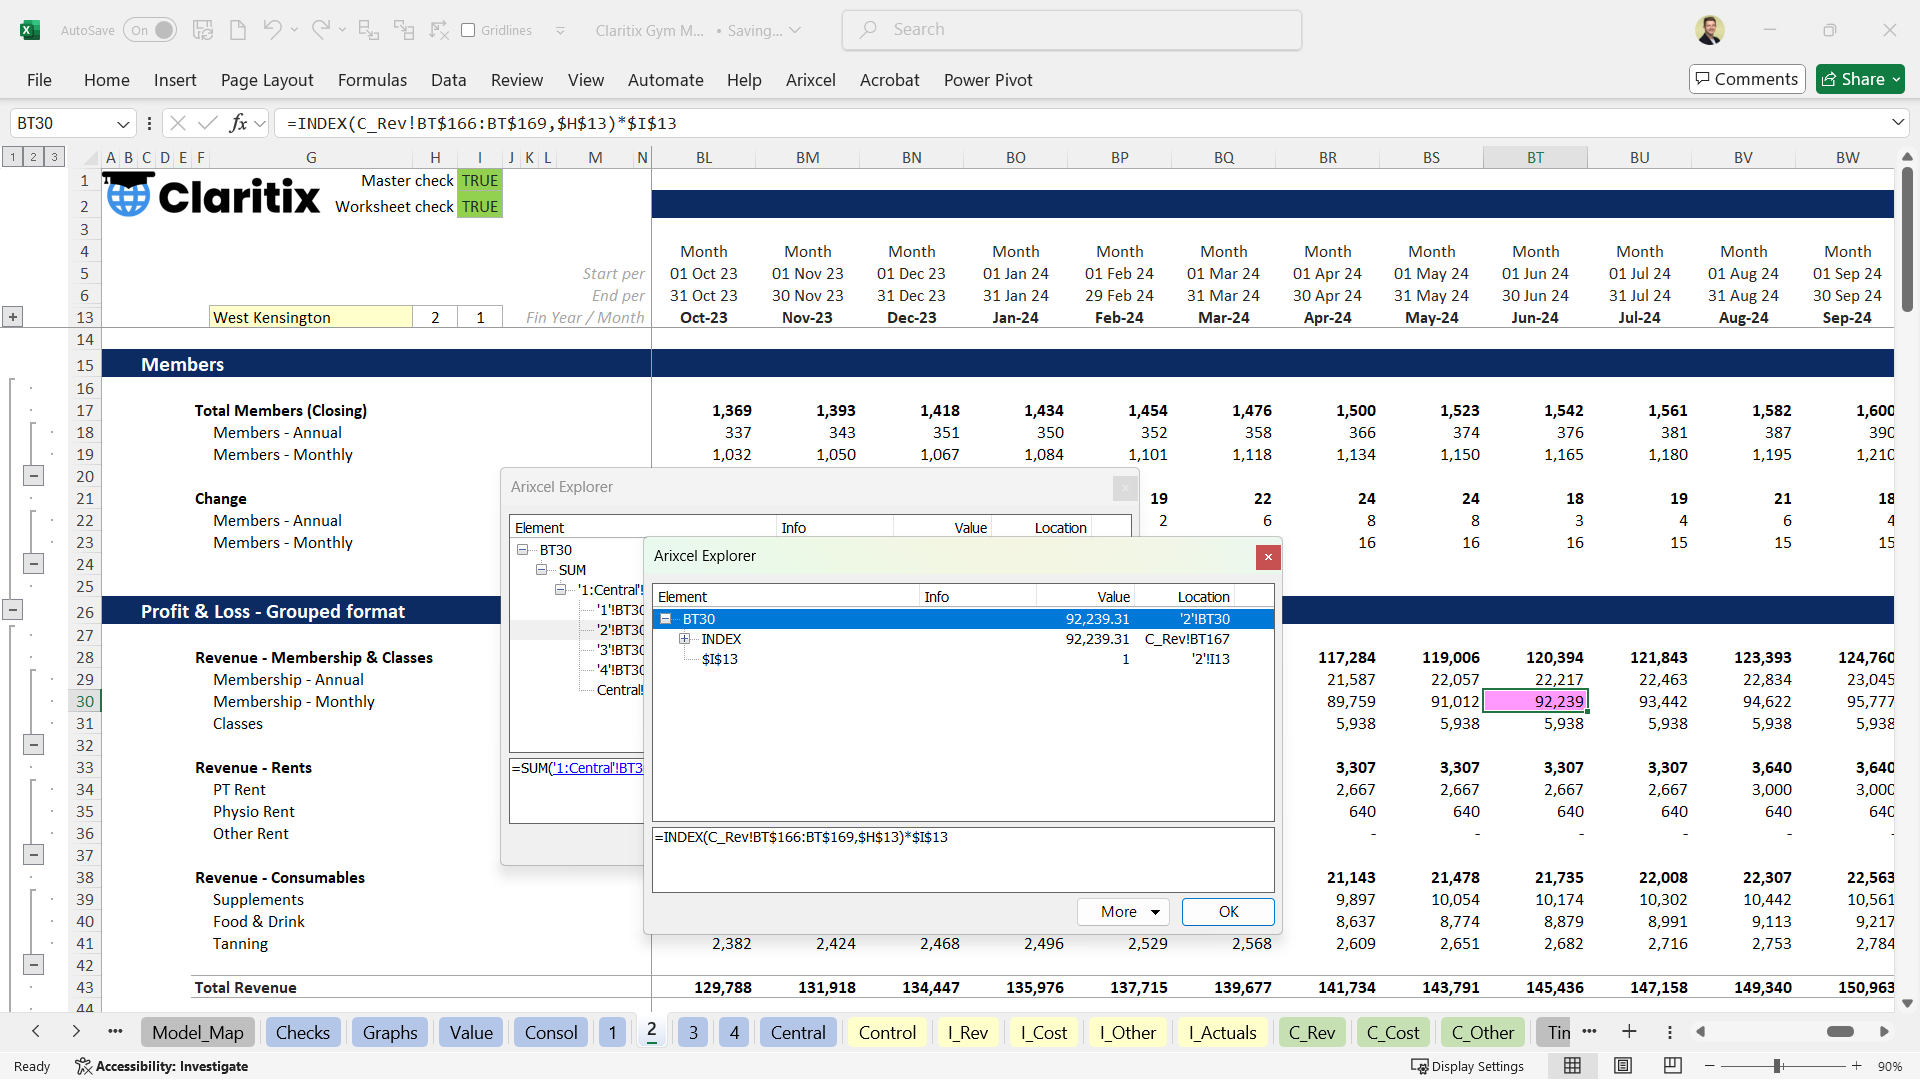Adjust the zoom slider in status bar
The image size is (1920, 1080).
click(x=1778, y=1066)
